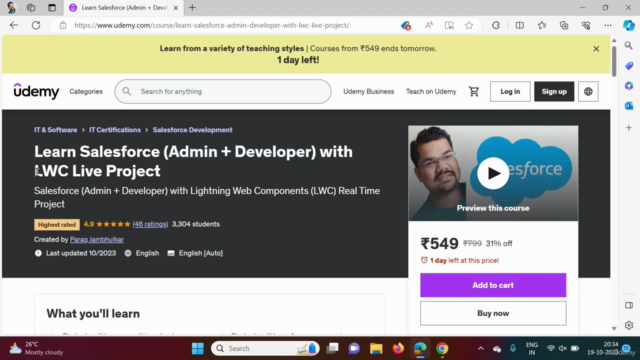Open Google Chrome from taskbar
This screenshot has width=640, height=360.
click(442, 348)
